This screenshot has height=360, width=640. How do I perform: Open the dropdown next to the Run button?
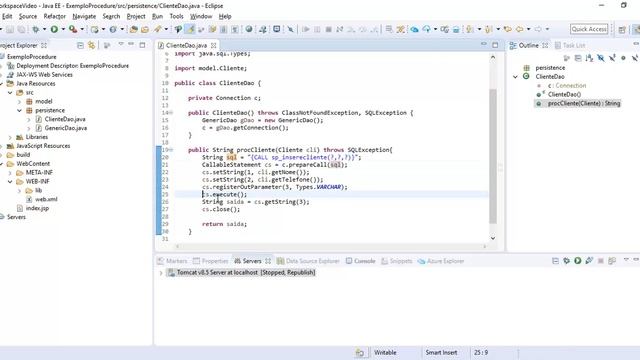coord(63,29)
